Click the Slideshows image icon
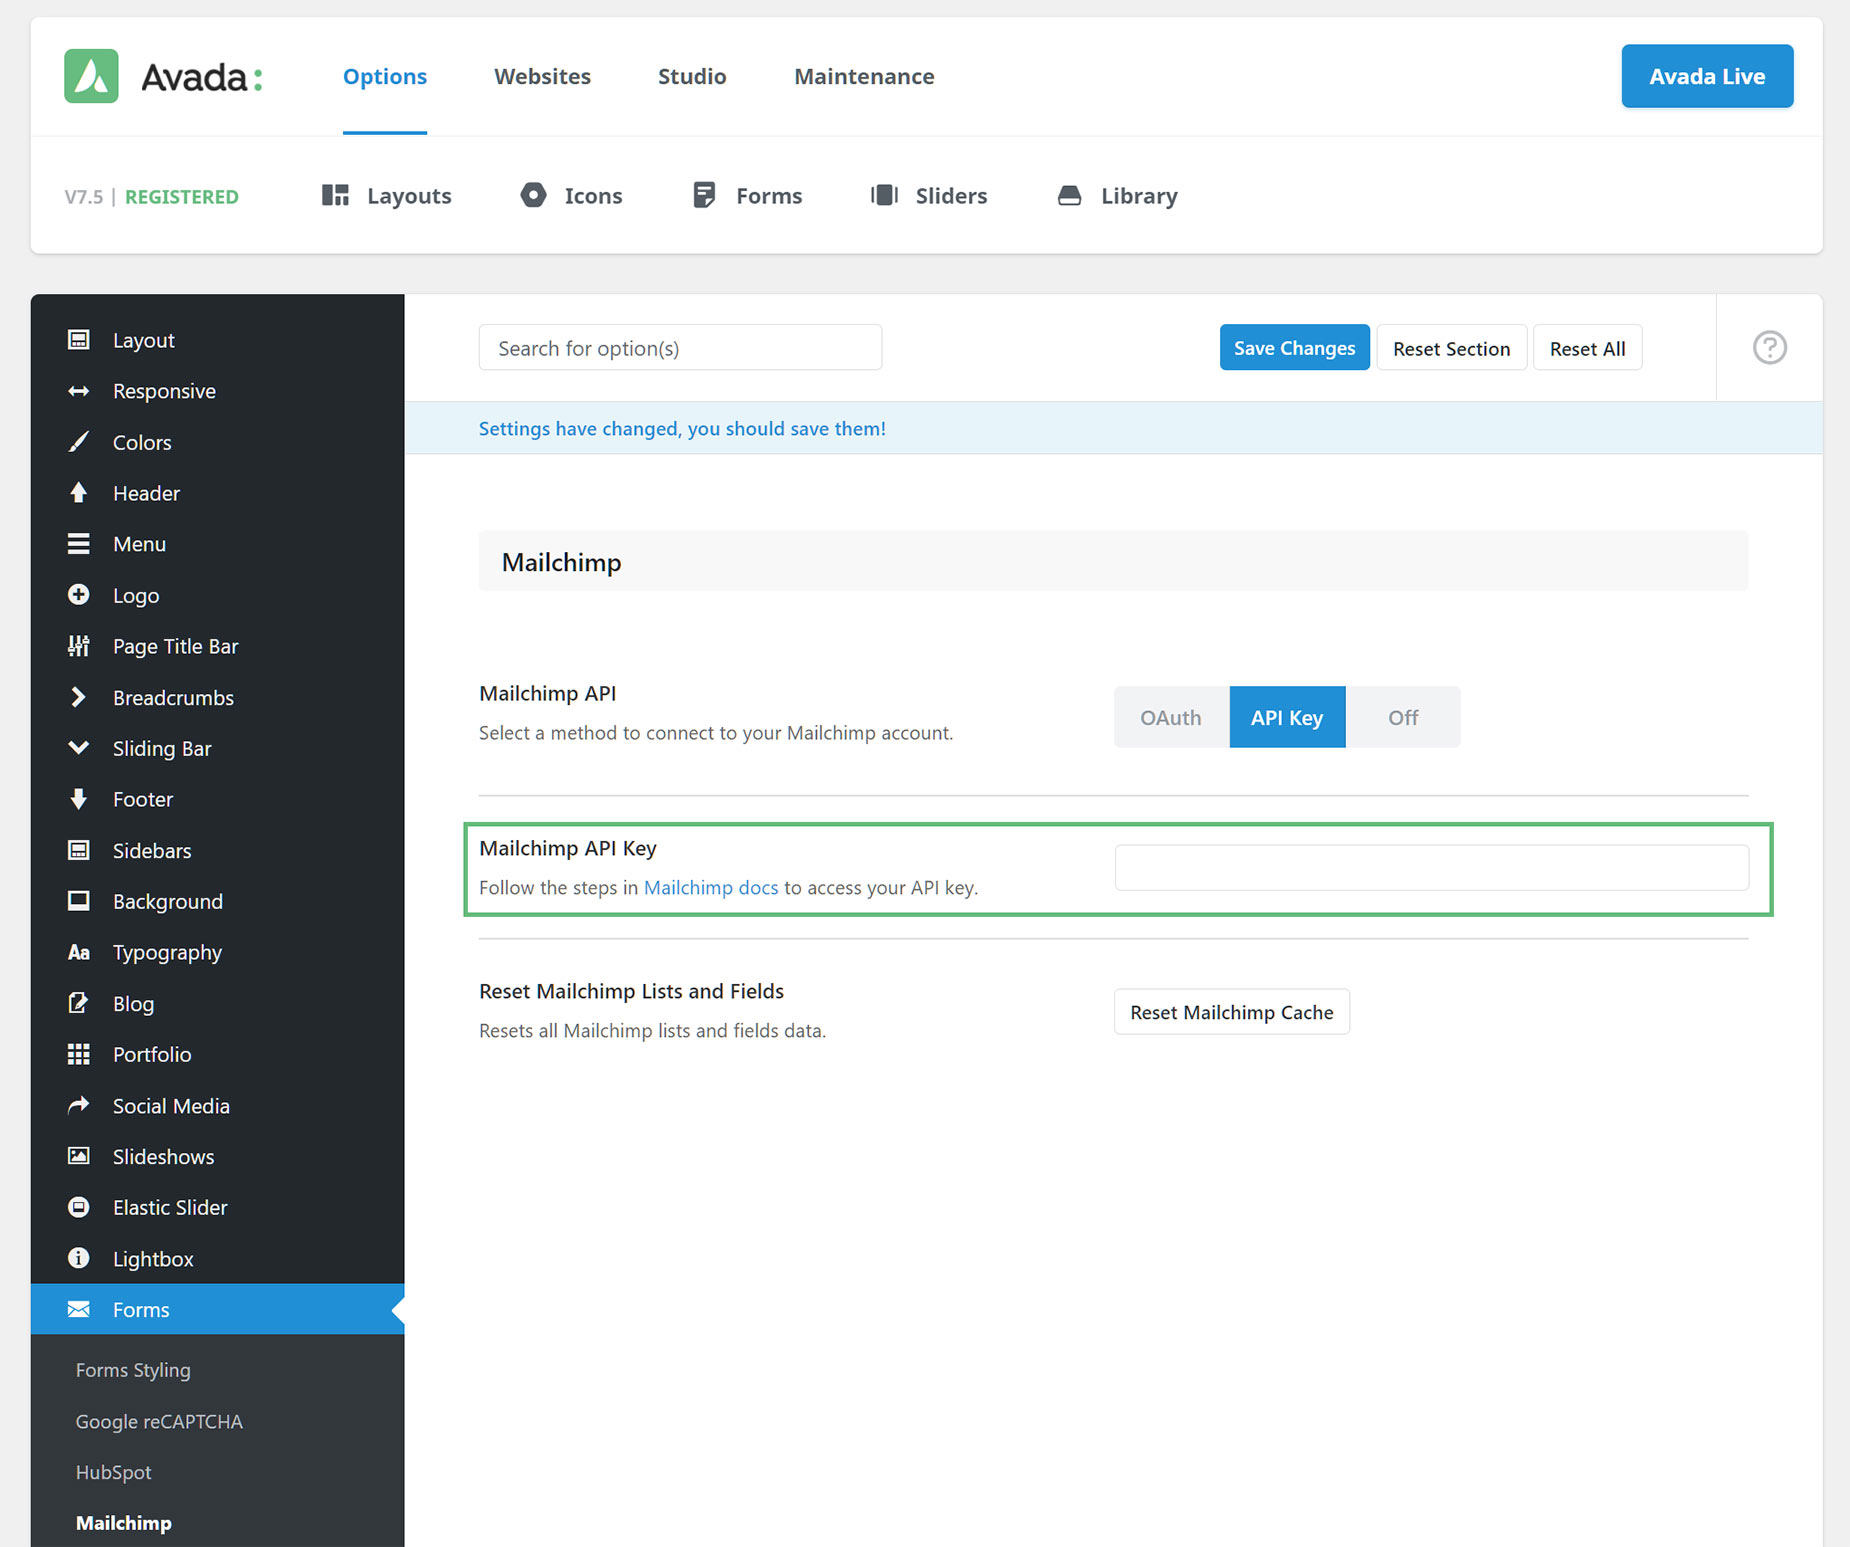The image size is (1850, 1547). (x=78, y=1156)
